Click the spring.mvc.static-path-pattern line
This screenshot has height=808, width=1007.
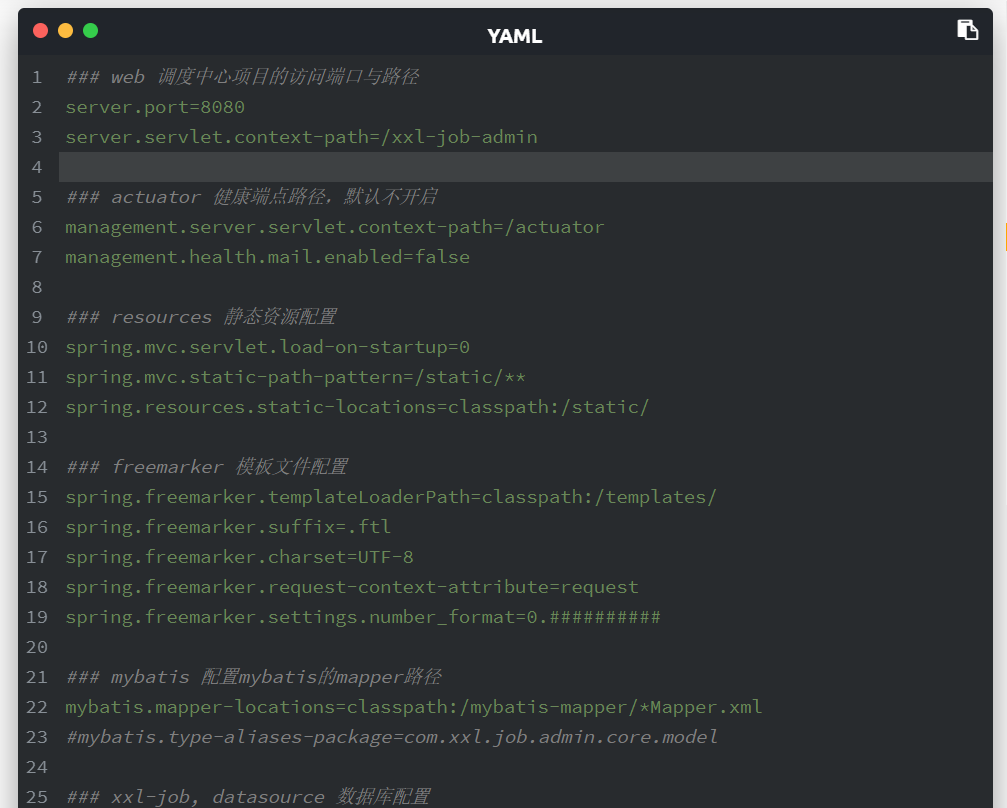point(295,377)
